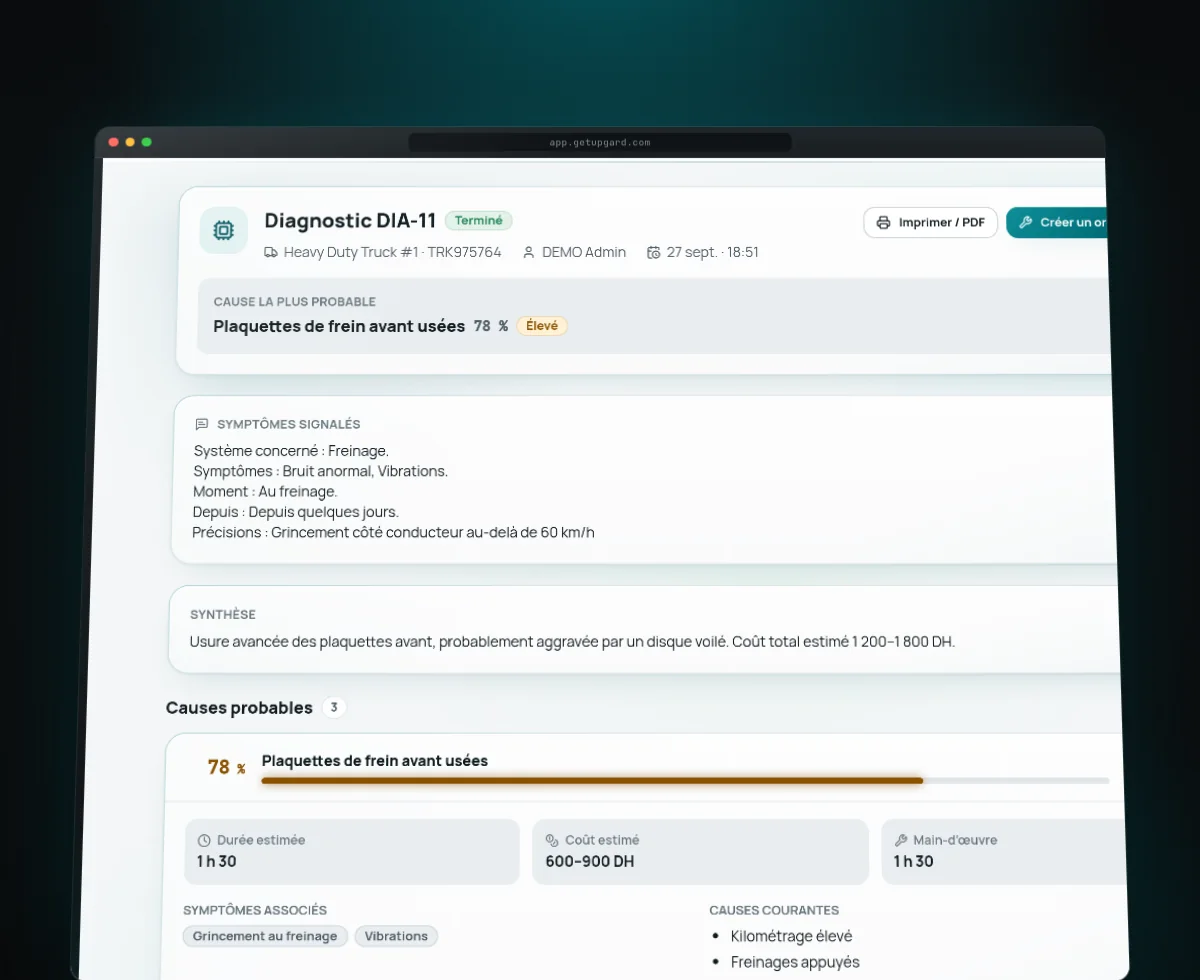Click the wrench icon in Main-d'œuvre
1200x980 pixels.
tap(901, 840)
